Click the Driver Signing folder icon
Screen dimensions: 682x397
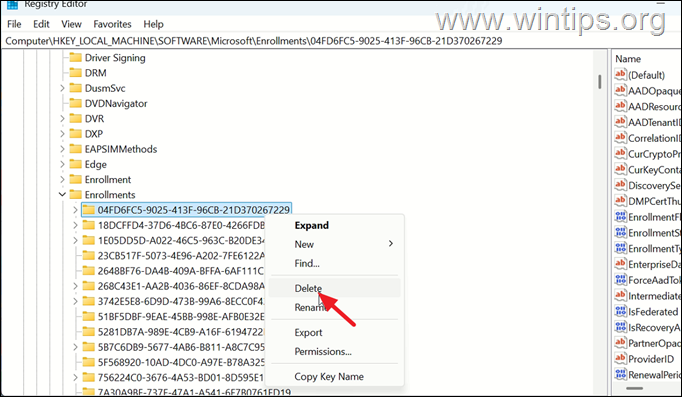[x=76, y=57]
